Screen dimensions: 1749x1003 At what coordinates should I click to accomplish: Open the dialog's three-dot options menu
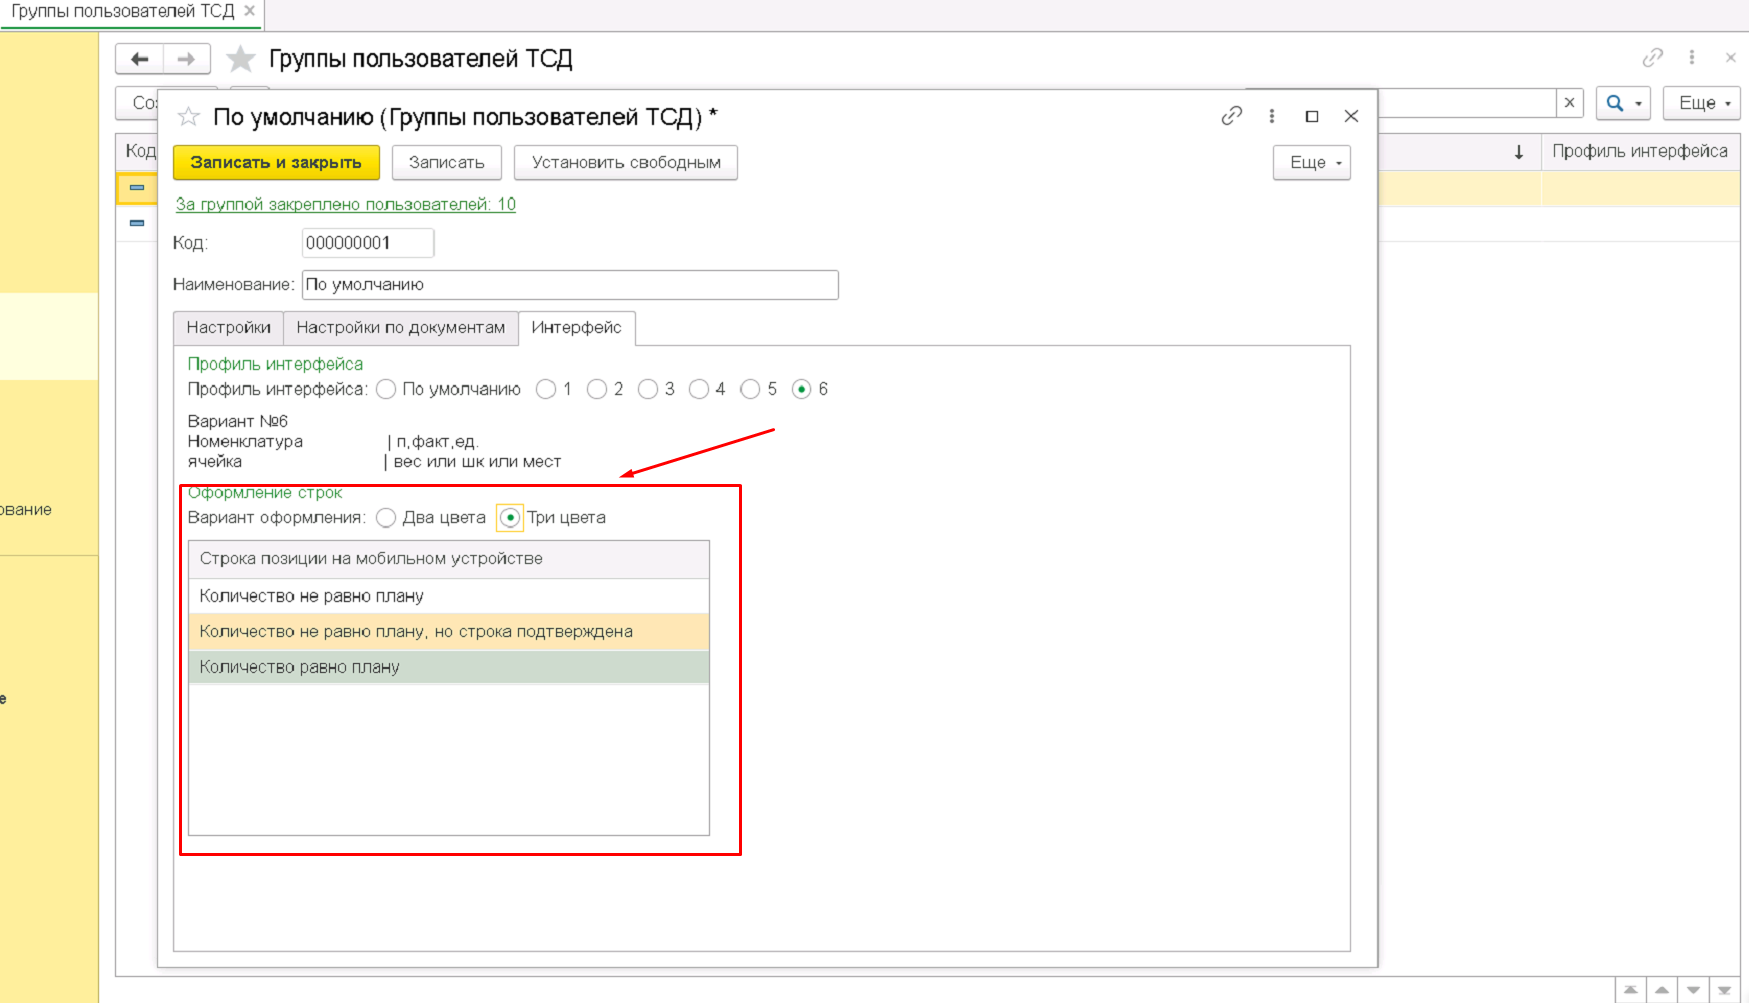(x=1272, y=116)
